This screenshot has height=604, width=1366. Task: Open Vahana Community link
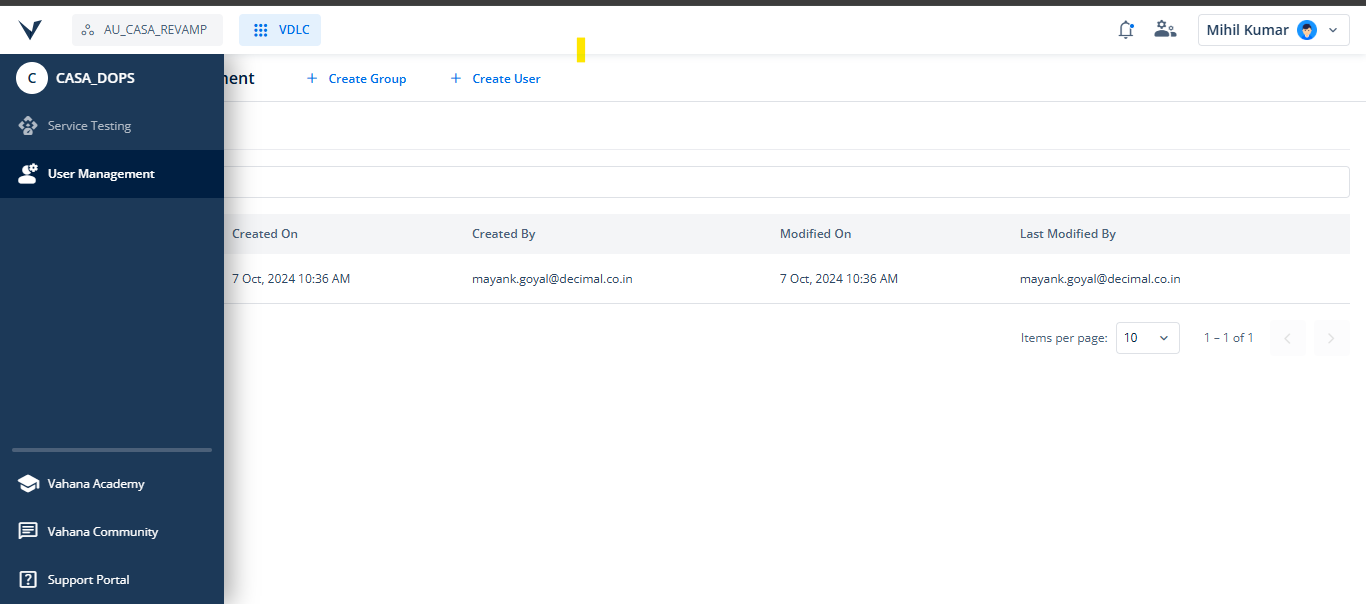click(112, 532)
